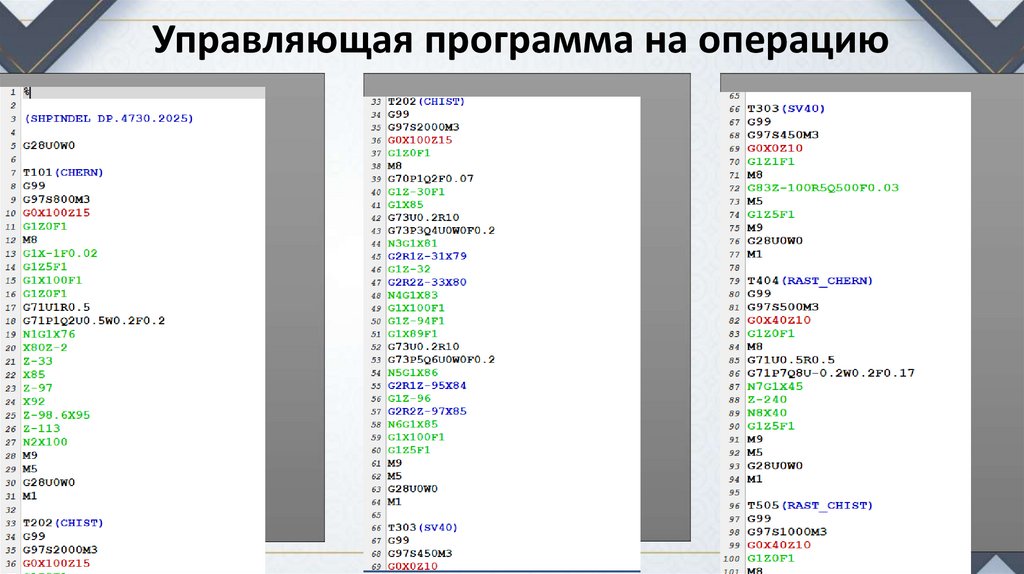
Task: Click the line G1X89F1
Action: (x=413, y=334)
